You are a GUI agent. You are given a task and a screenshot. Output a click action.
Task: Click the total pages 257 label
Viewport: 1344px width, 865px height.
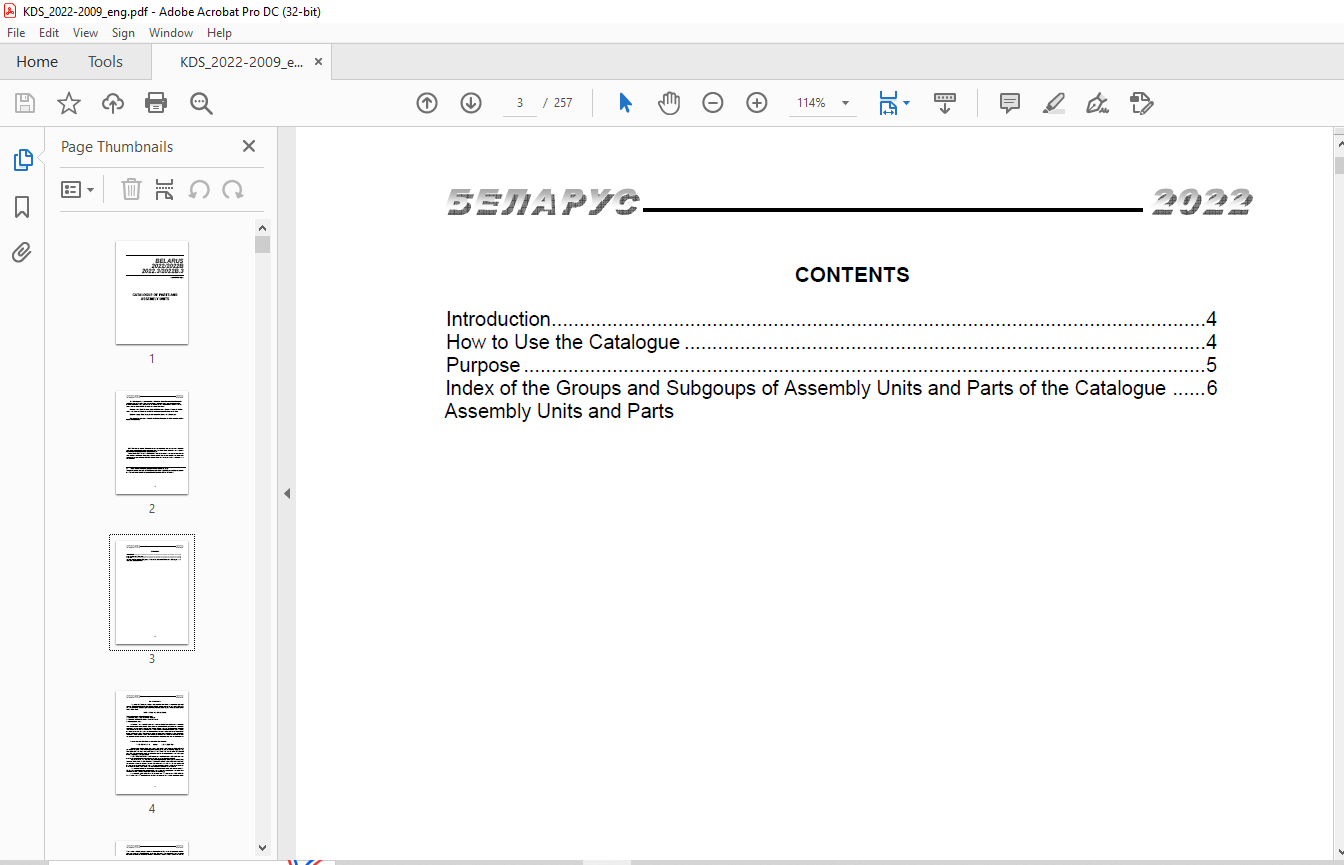click(563, 103)
